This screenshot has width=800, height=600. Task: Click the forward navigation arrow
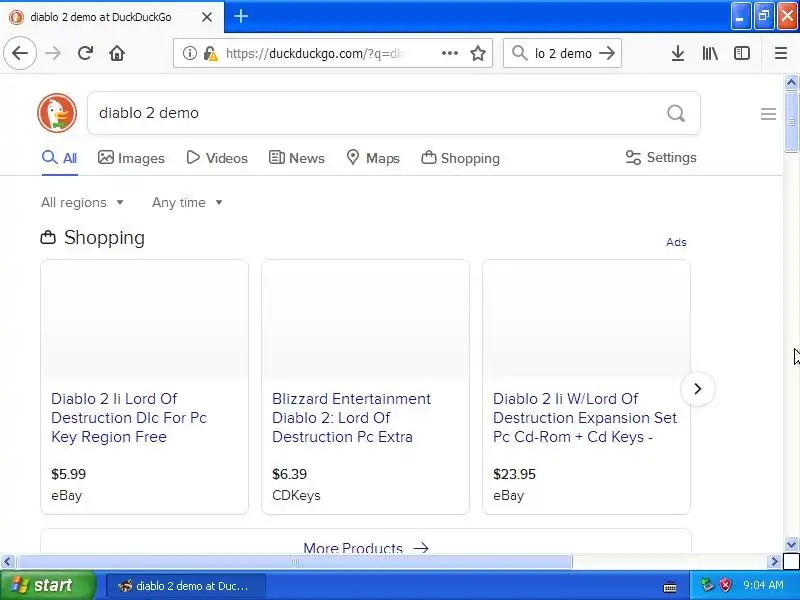click(x=53, y=53)
